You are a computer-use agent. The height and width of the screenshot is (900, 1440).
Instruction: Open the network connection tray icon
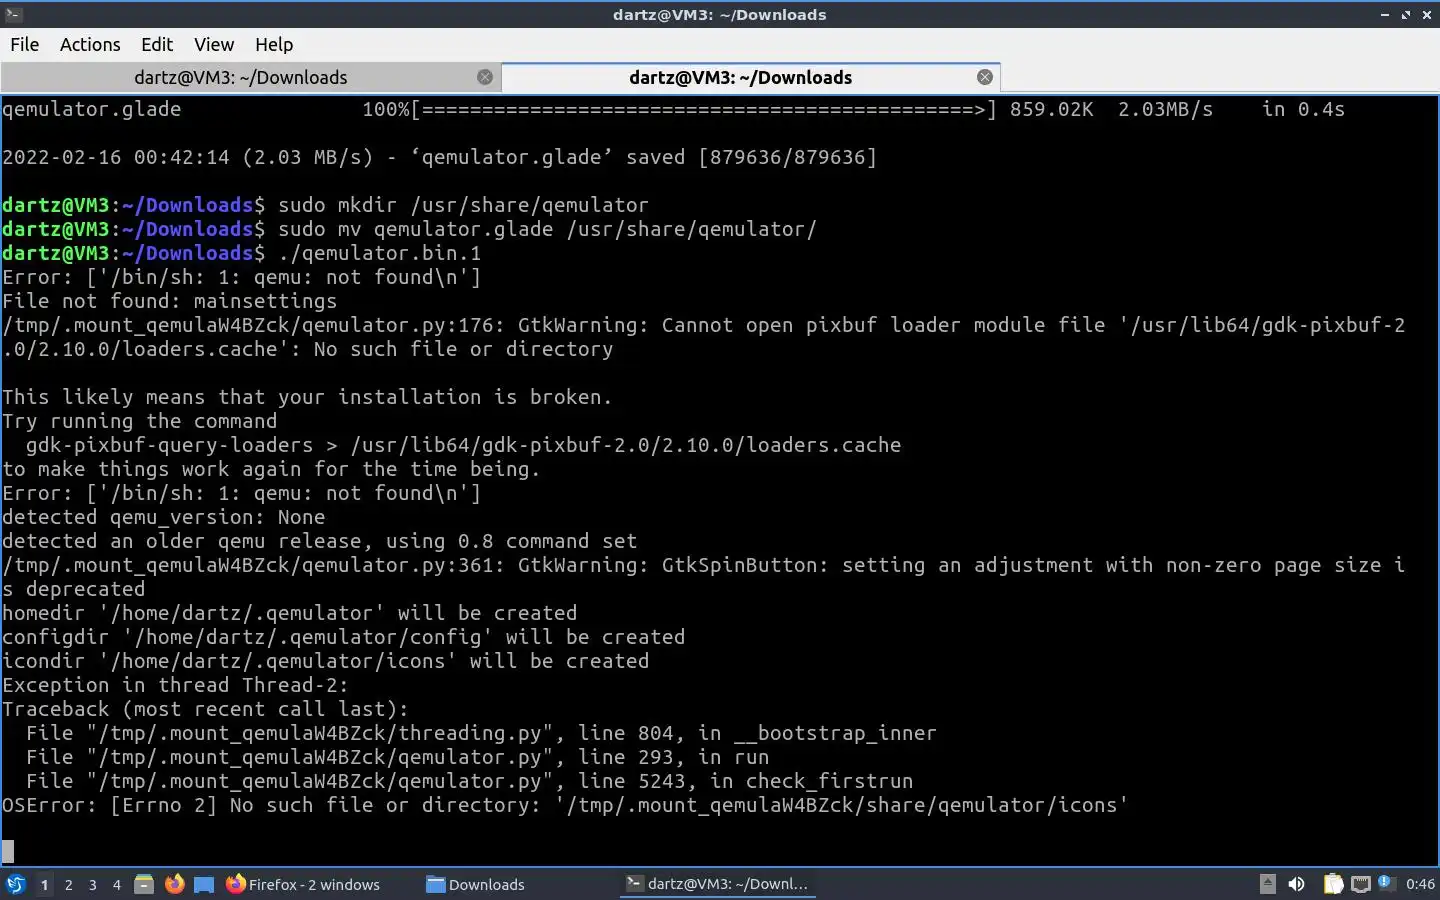1360,884
